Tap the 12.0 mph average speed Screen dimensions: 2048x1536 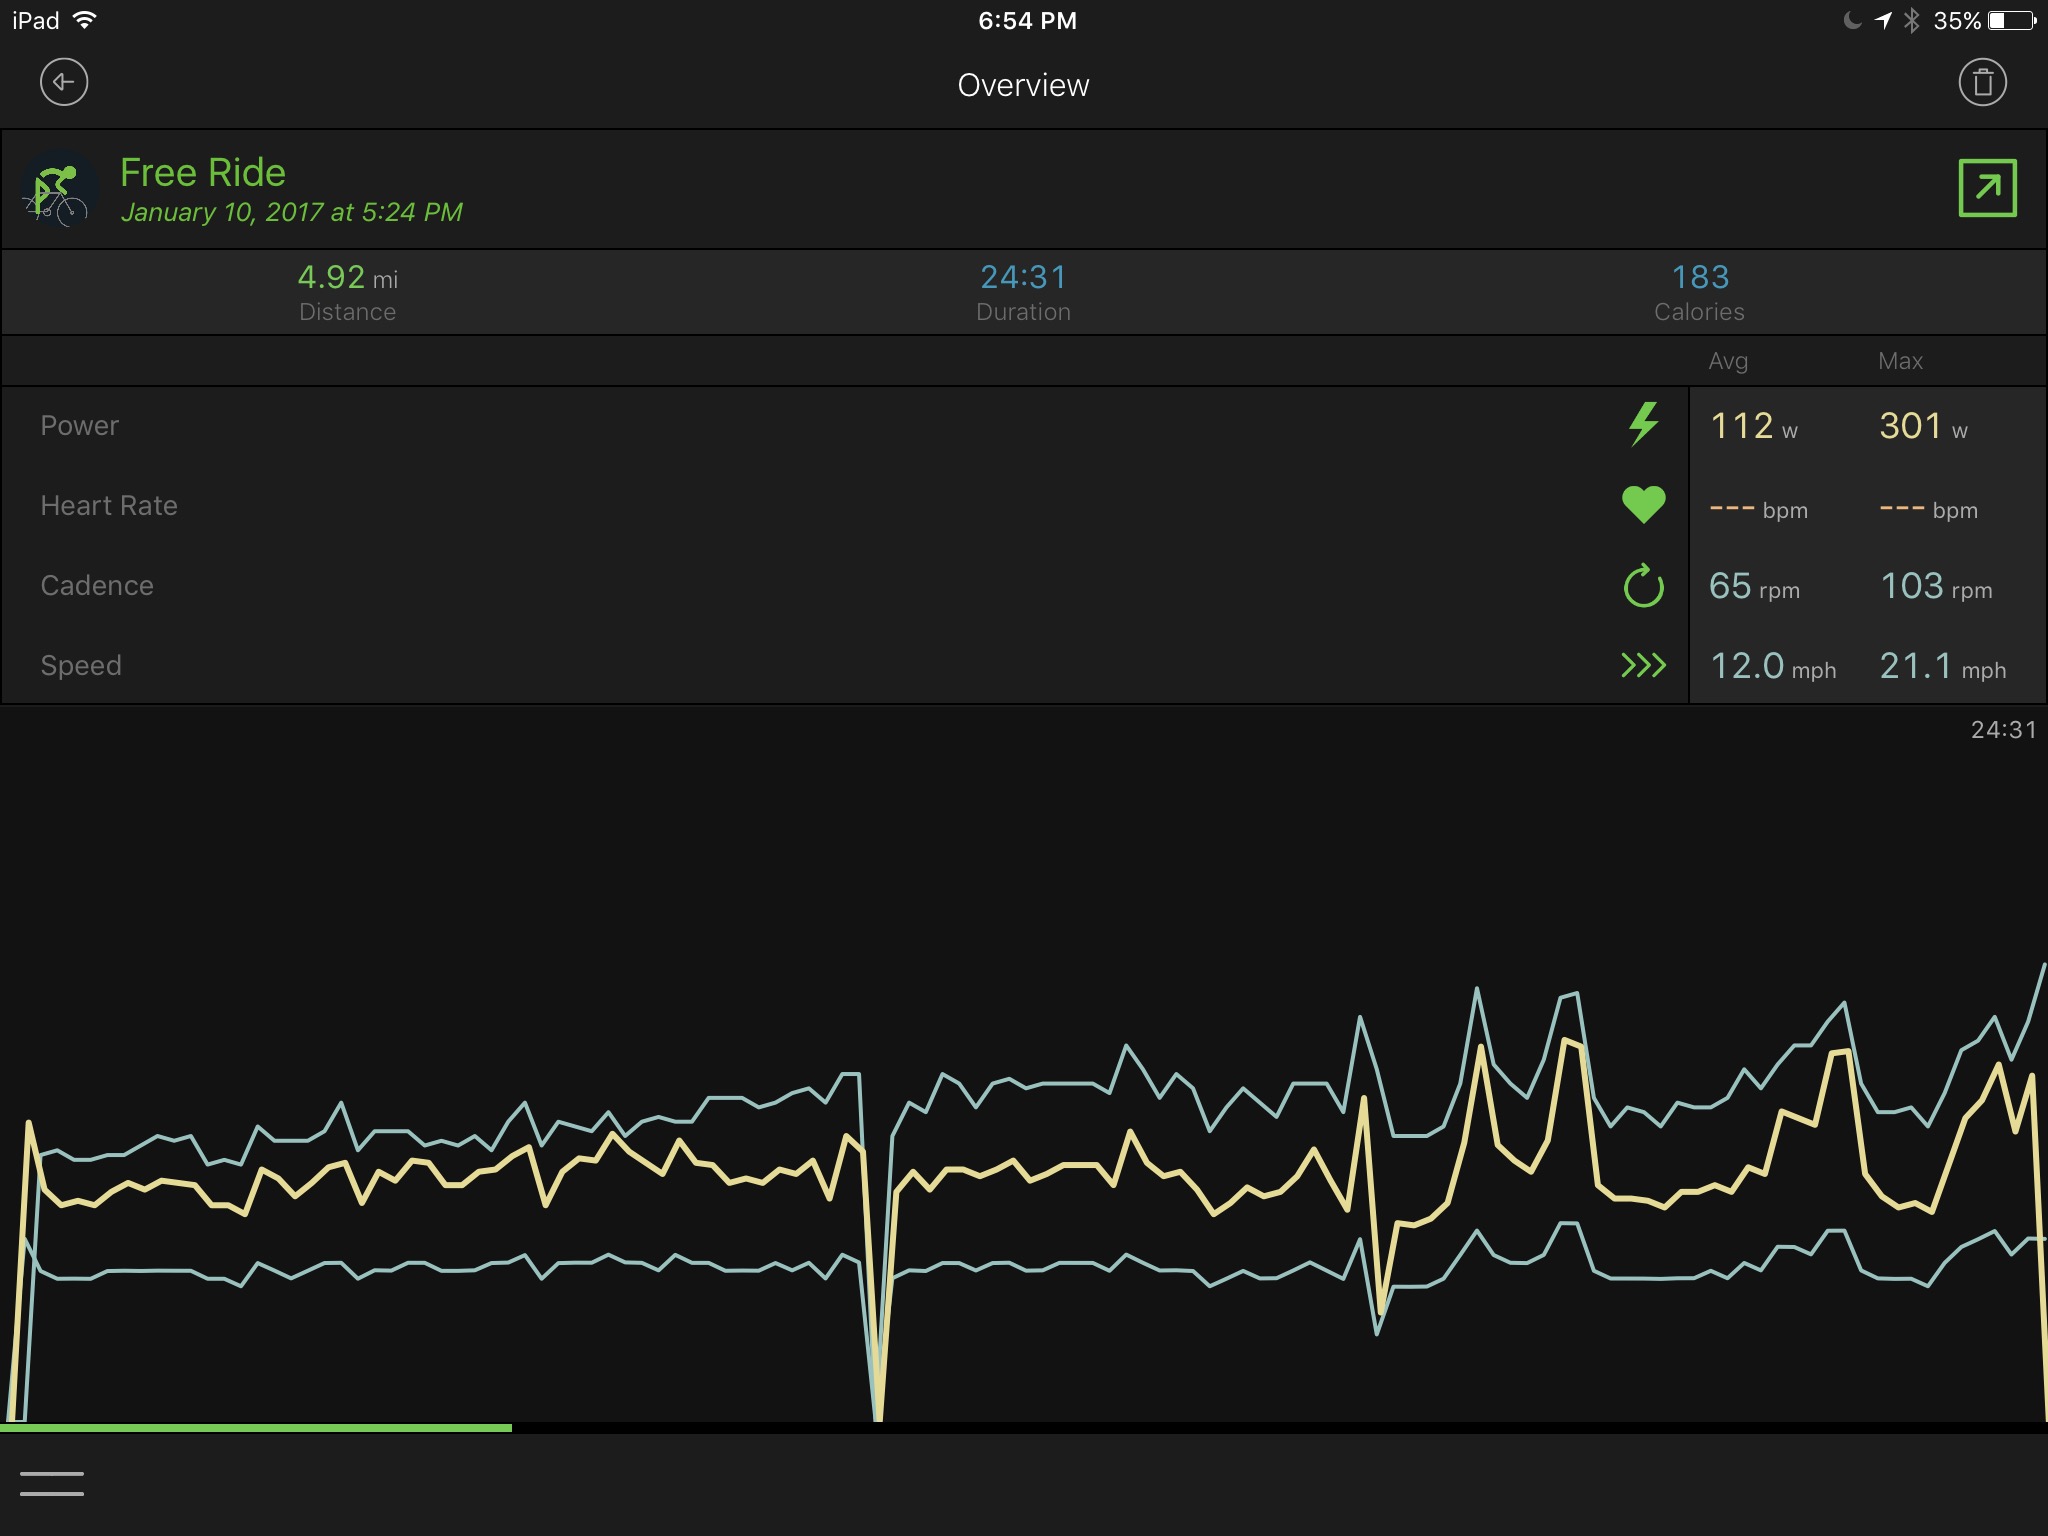1773,666
